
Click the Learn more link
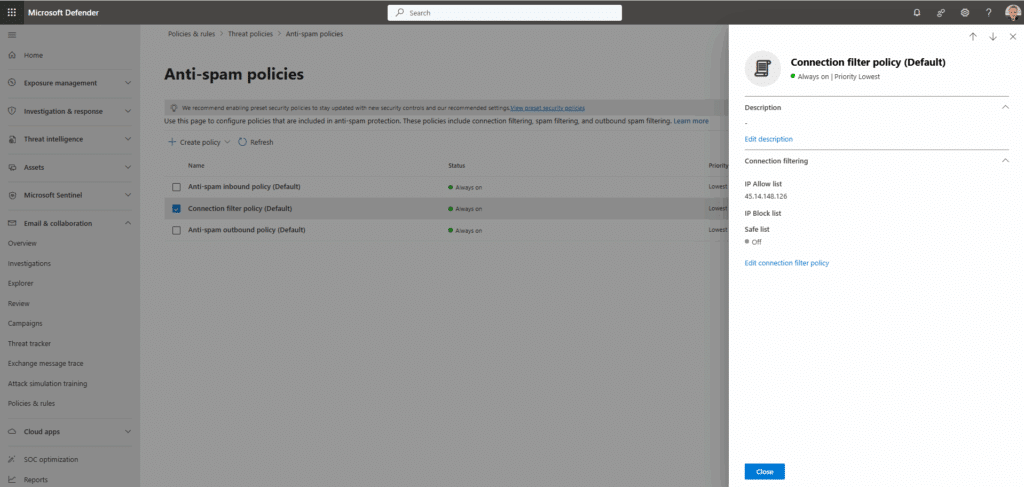(691, 121)
